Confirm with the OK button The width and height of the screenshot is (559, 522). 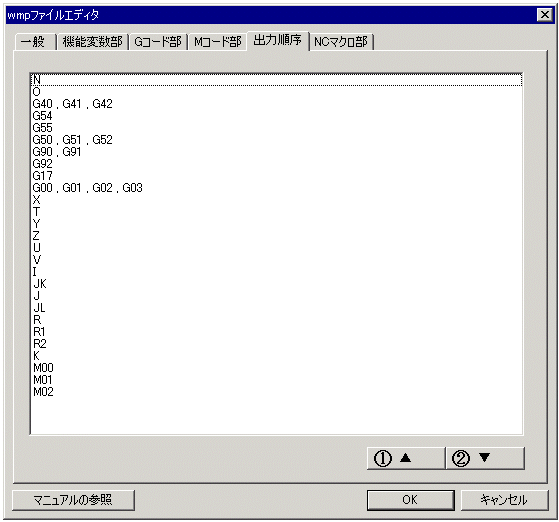(x=410, y=500)
